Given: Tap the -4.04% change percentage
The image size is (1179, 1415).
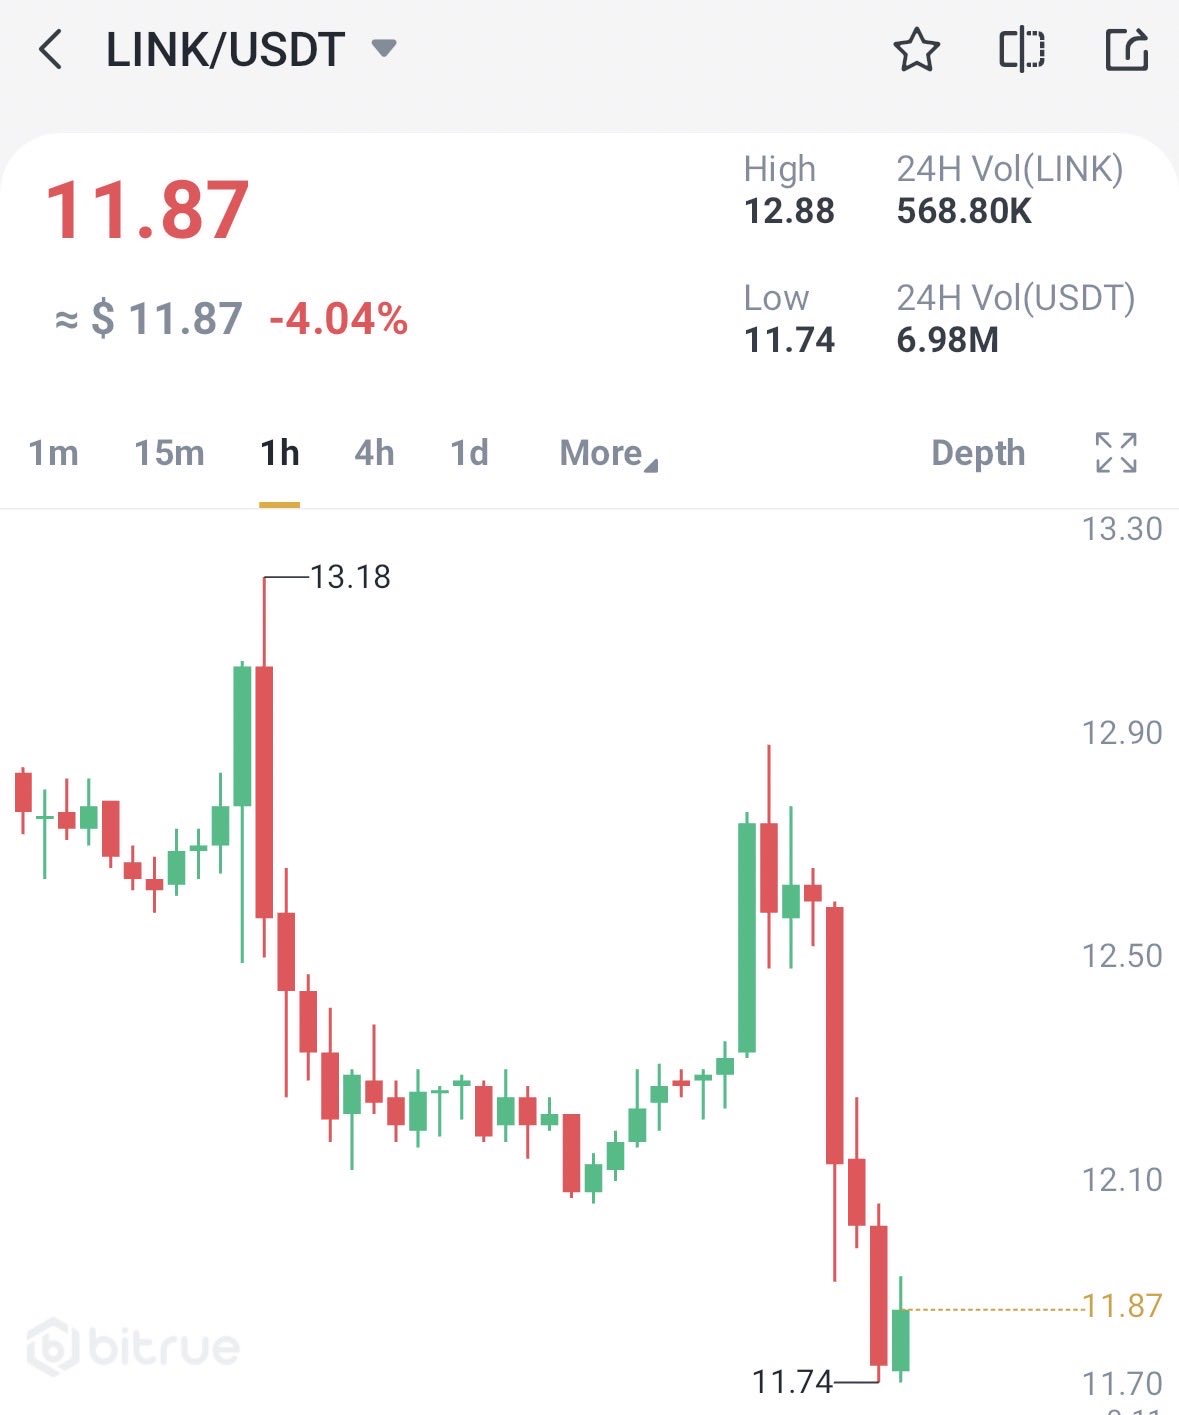Looking at the screenshot, I should (x=338, y=320).
